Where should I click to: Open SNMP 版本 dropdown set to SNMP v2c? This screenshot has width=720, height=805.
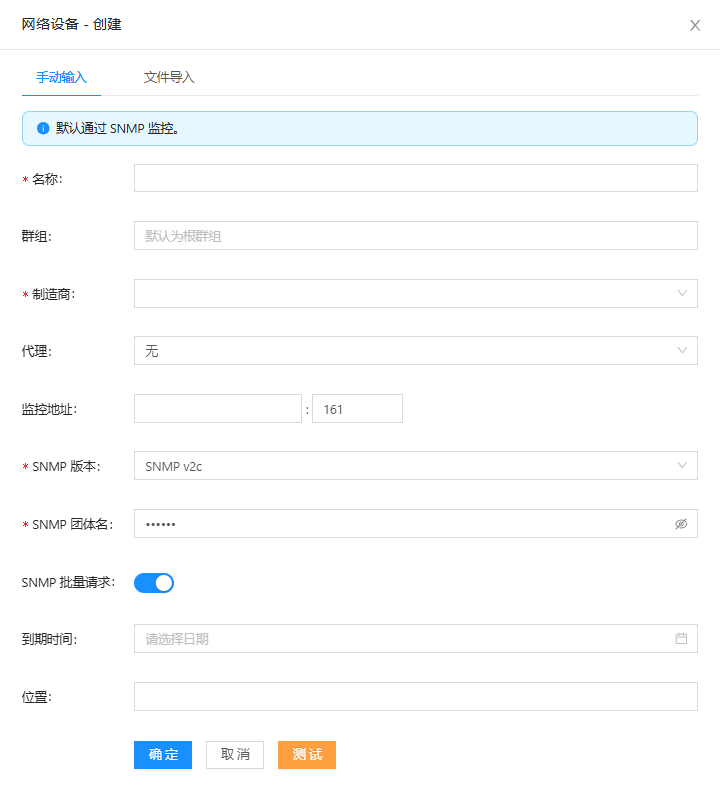click(x=415, y=465)
